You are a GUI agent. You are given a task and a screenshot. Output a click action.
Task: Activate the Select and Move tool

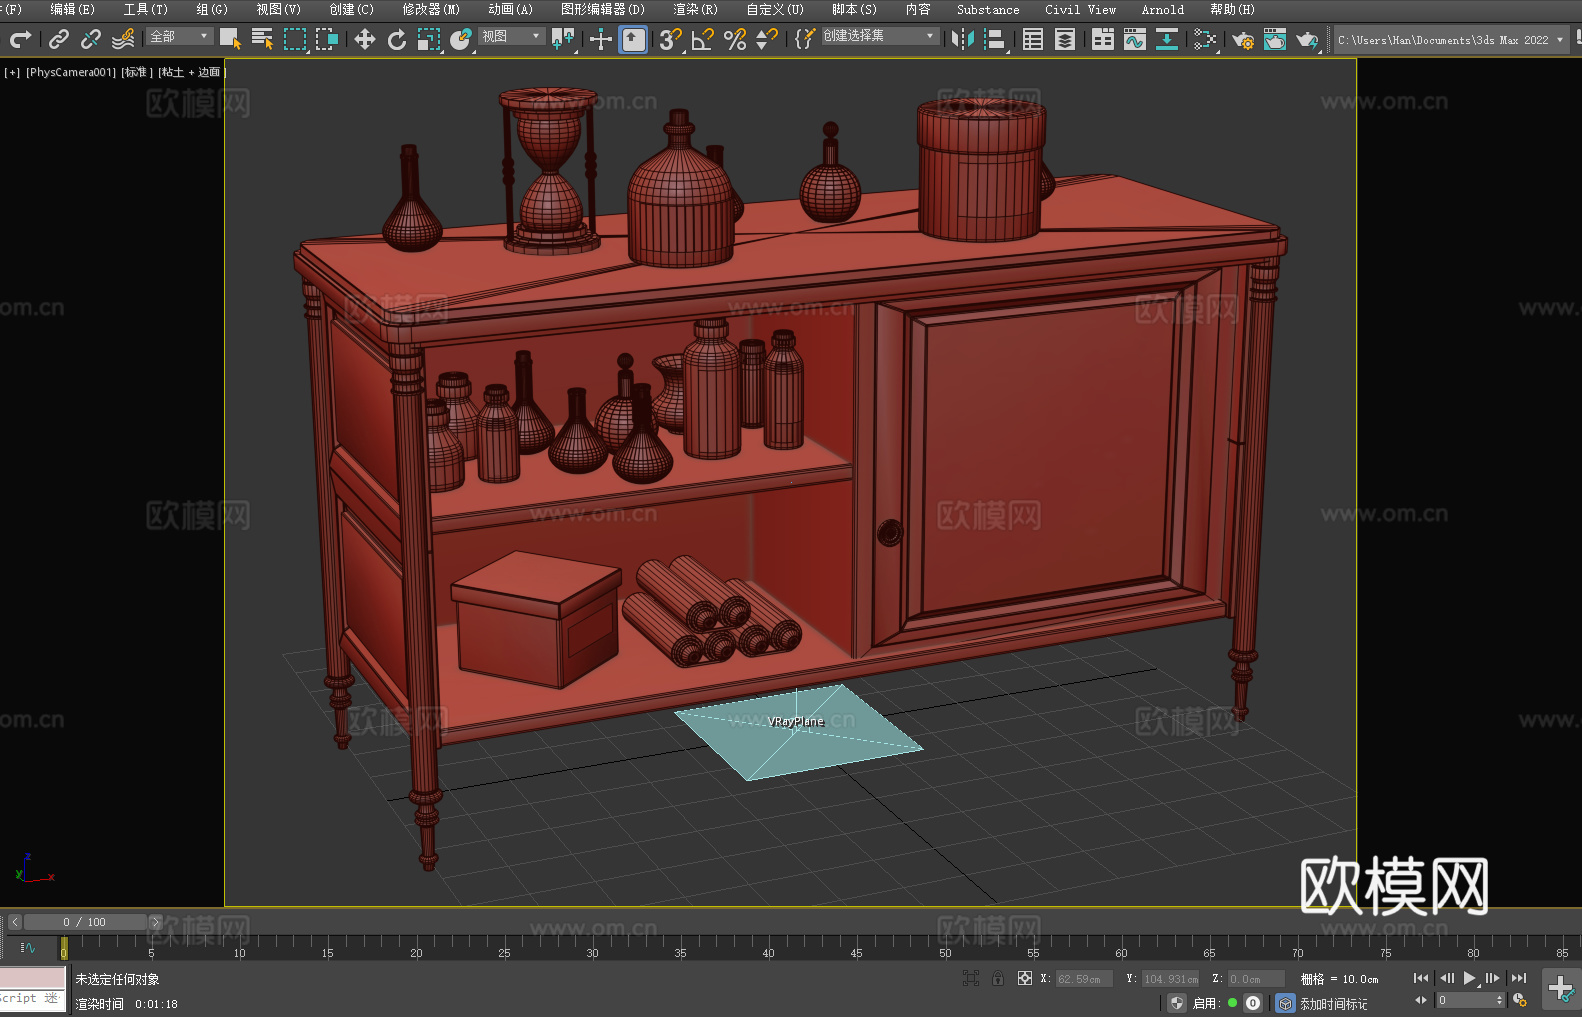(x=365, y=39)
